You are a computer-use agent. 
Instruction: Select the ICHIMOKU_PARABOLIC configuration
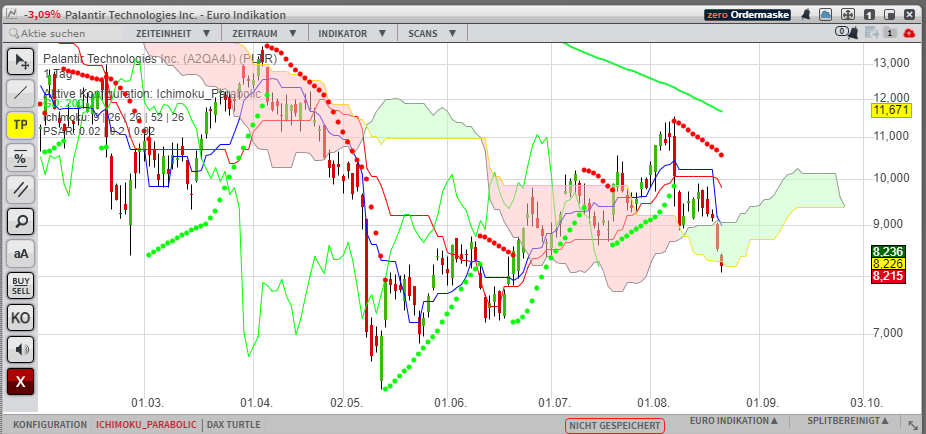tap(146, 425)
